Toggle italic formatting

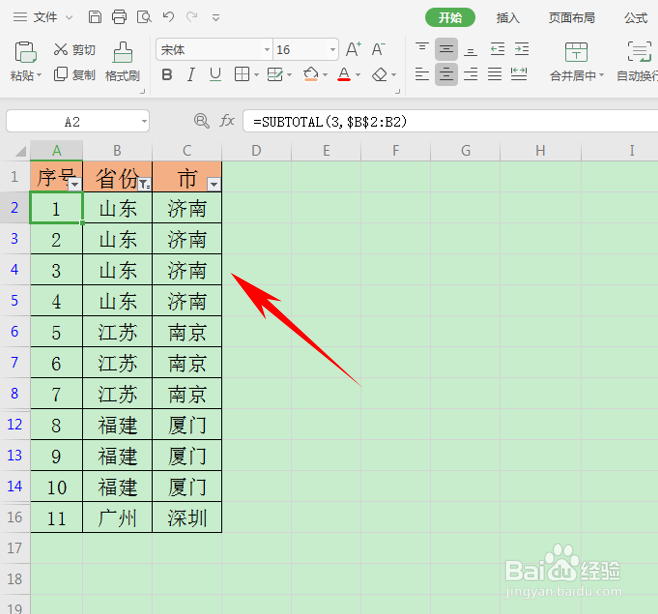pyautogui.click(x=191, y=75)
